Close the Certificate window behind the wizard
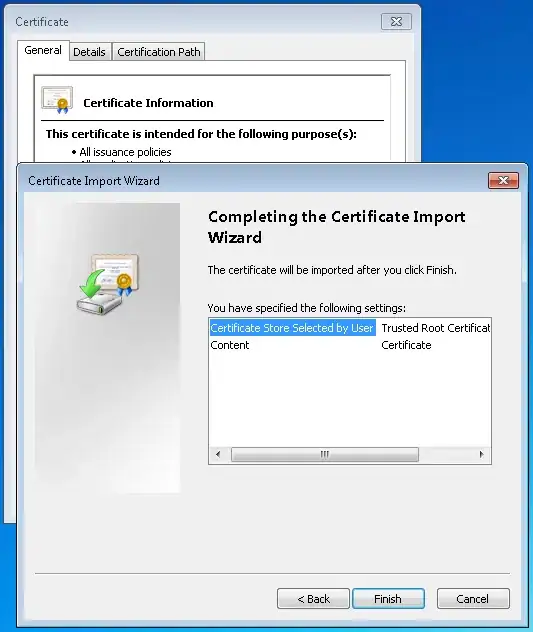Viewport: 533px width, 632px height. [x=396, y=21]
